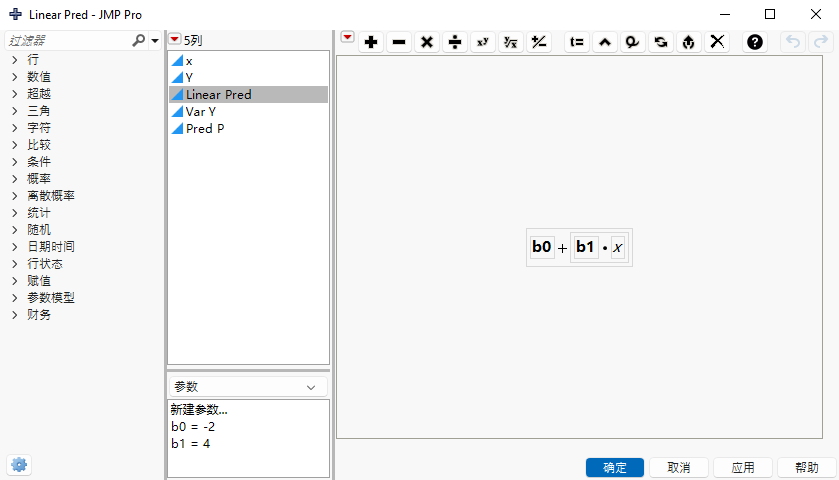The image size is (839, 480).
Task: Expand the 比较 function group
Action: tap(15, 144)
